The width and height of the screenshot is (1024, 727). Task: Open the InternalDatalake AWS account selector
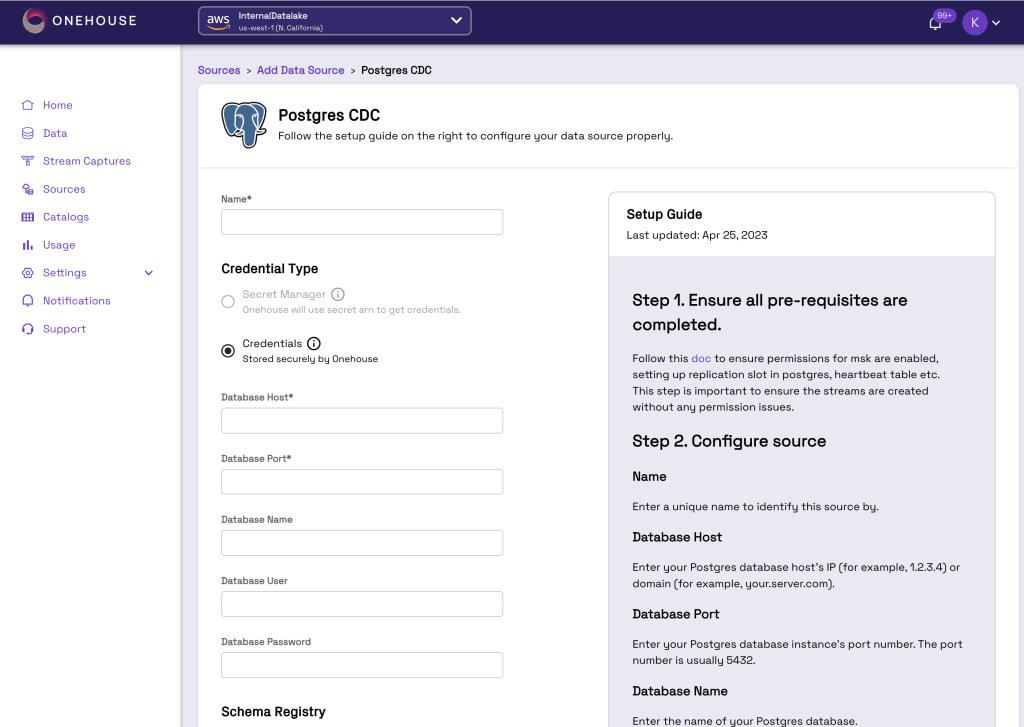coord(334,20)
